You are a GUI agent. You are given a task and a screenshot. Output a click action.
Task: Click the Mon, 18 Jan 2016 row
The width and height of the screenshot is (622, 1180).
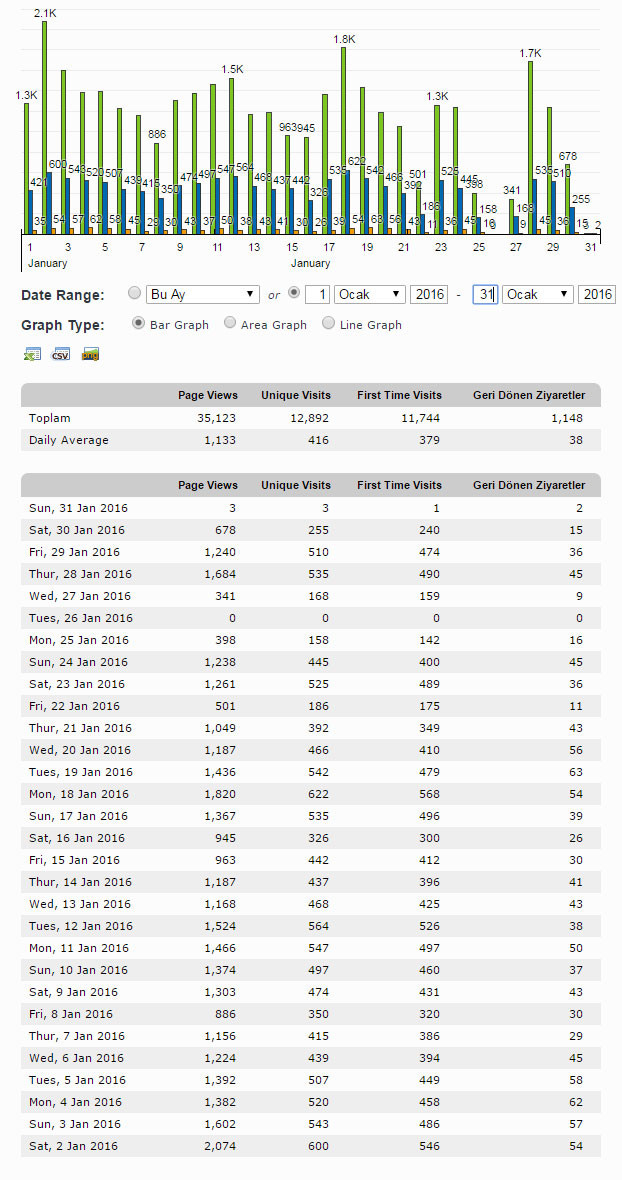point(311,794)
